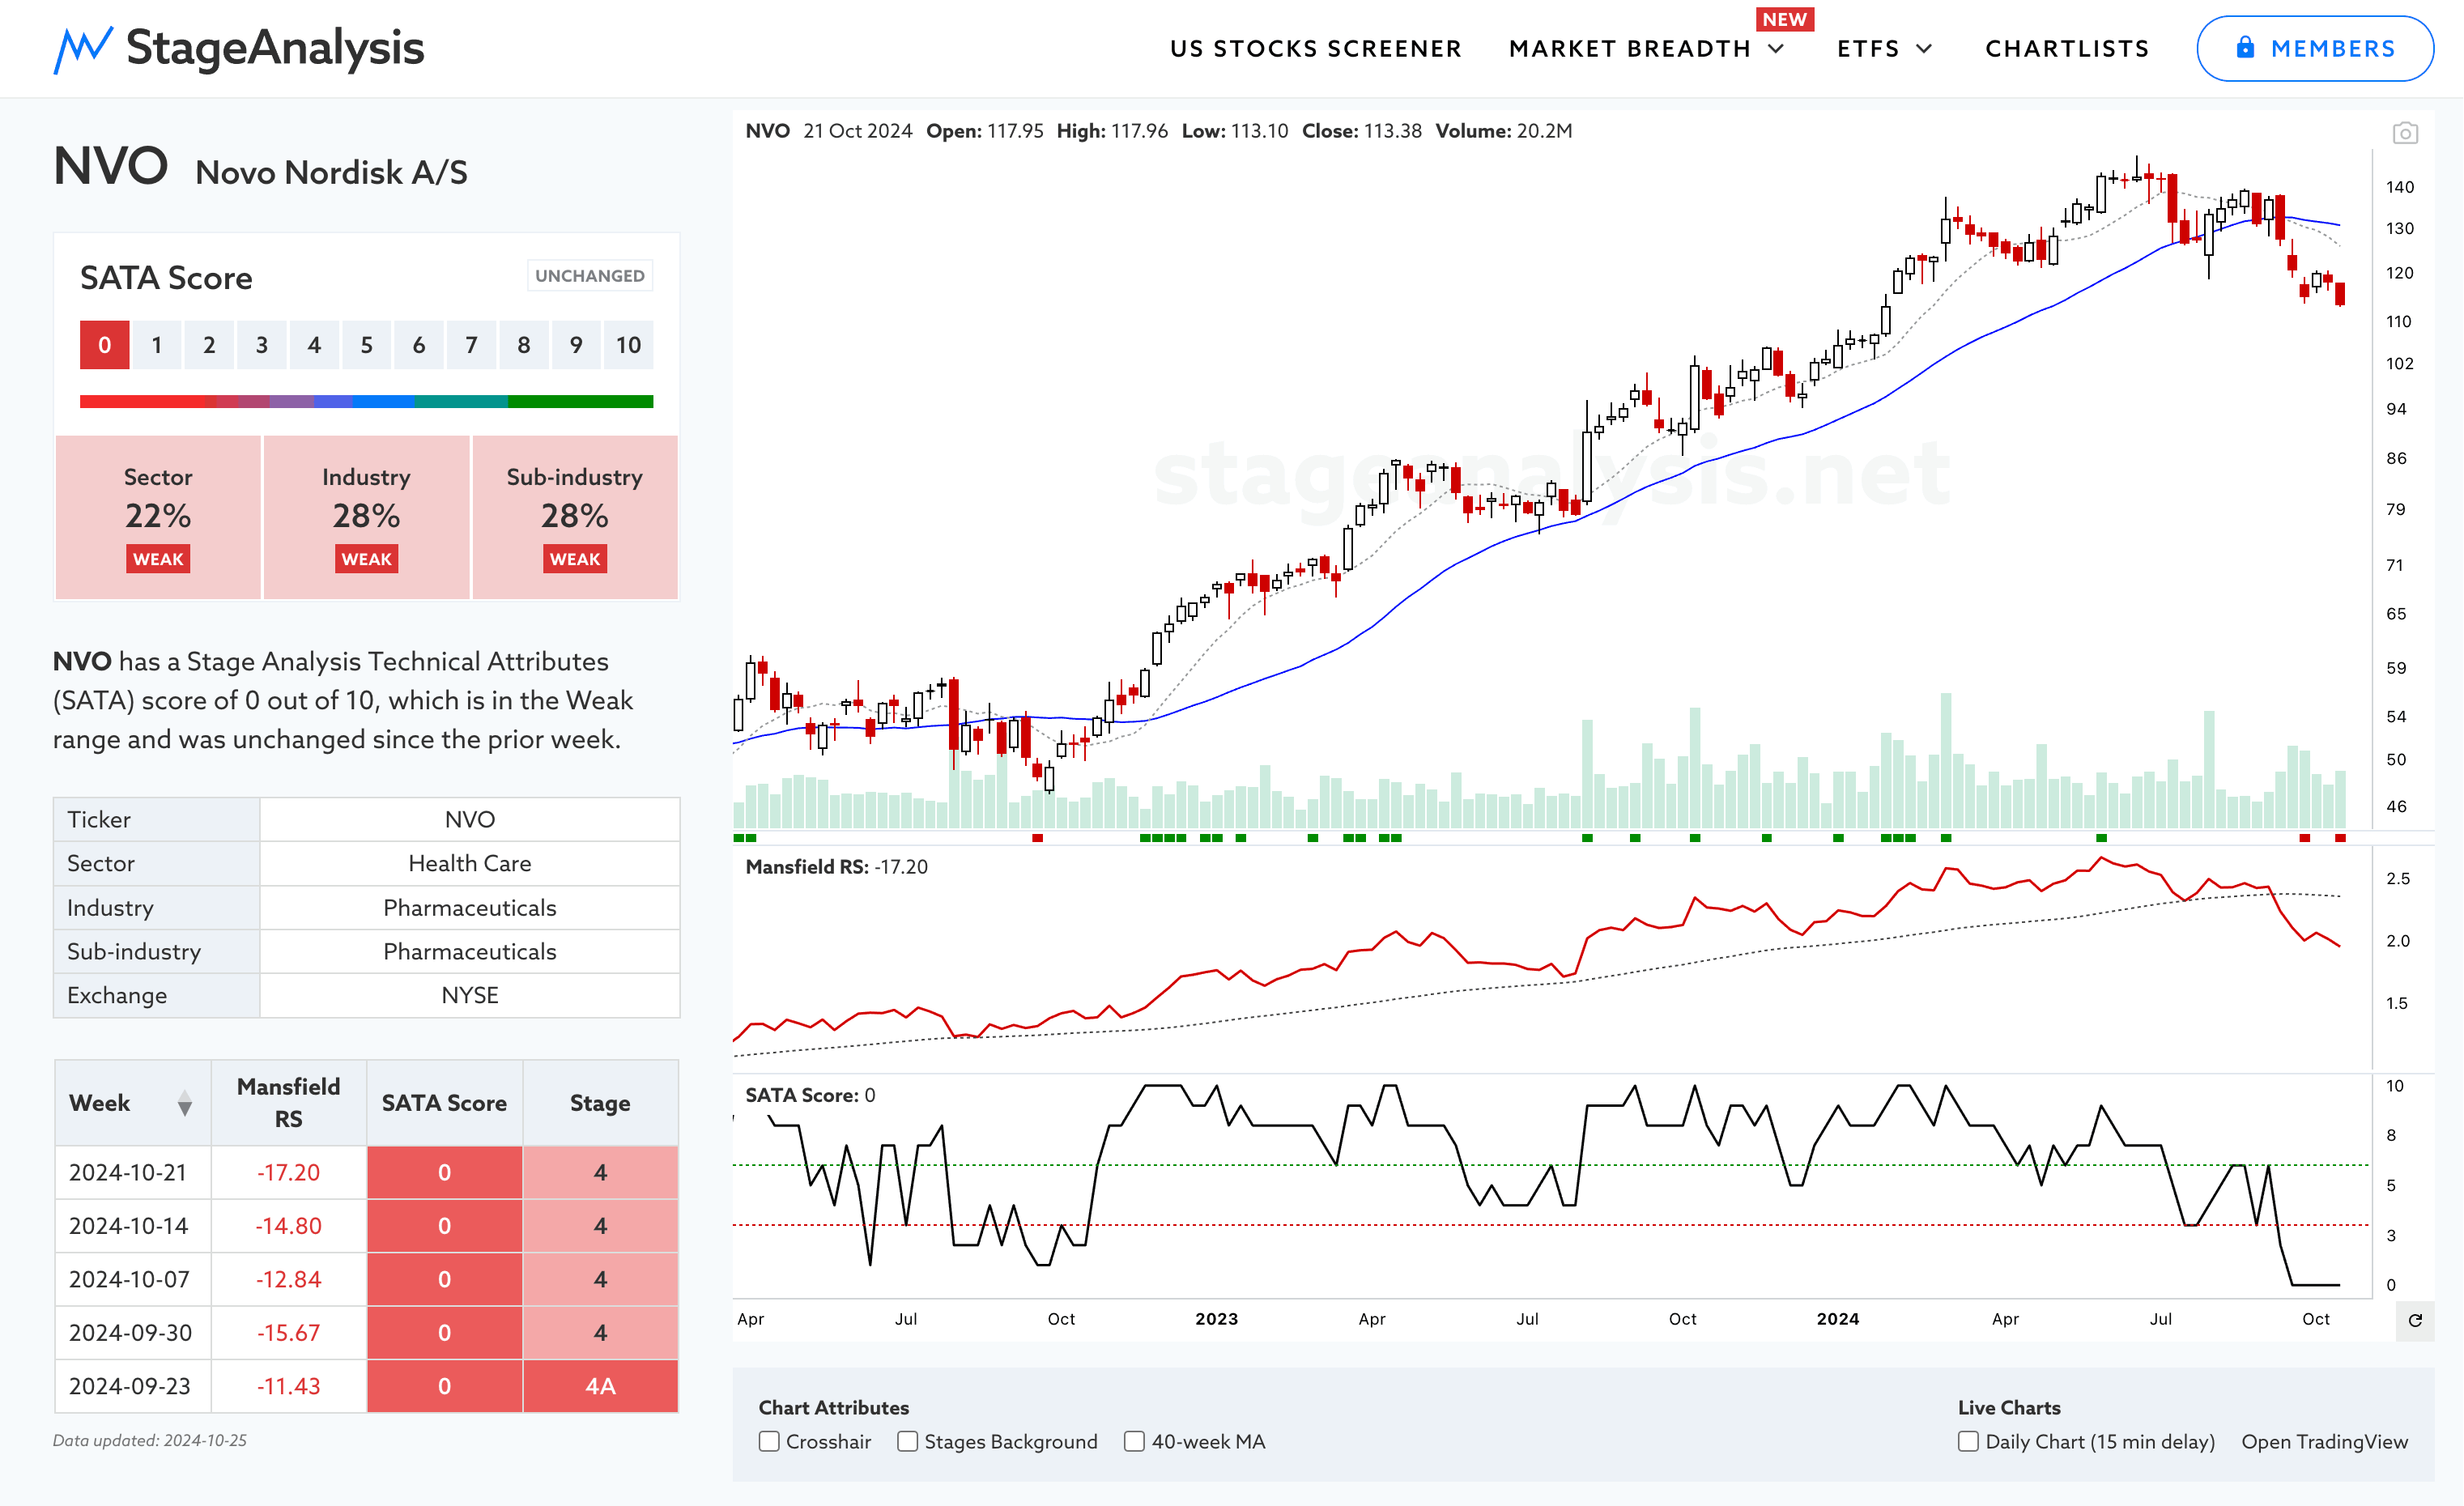Enable Stages Background checkbox

(907, 1441)
